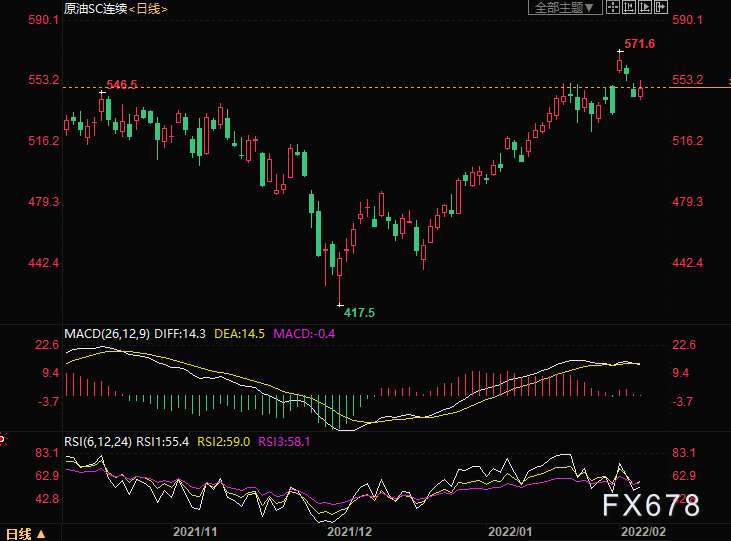Click the 2022/01 date axis label
The image size is (731, 541).
pyautogui.click(x=510, y=532)
